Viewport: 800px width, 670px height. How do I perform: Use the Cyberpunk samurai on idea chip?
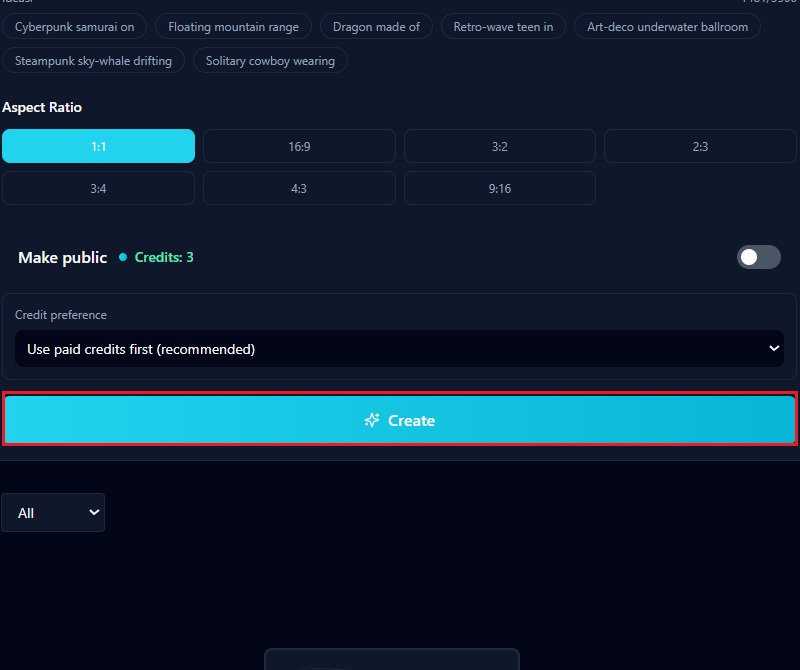74,27
